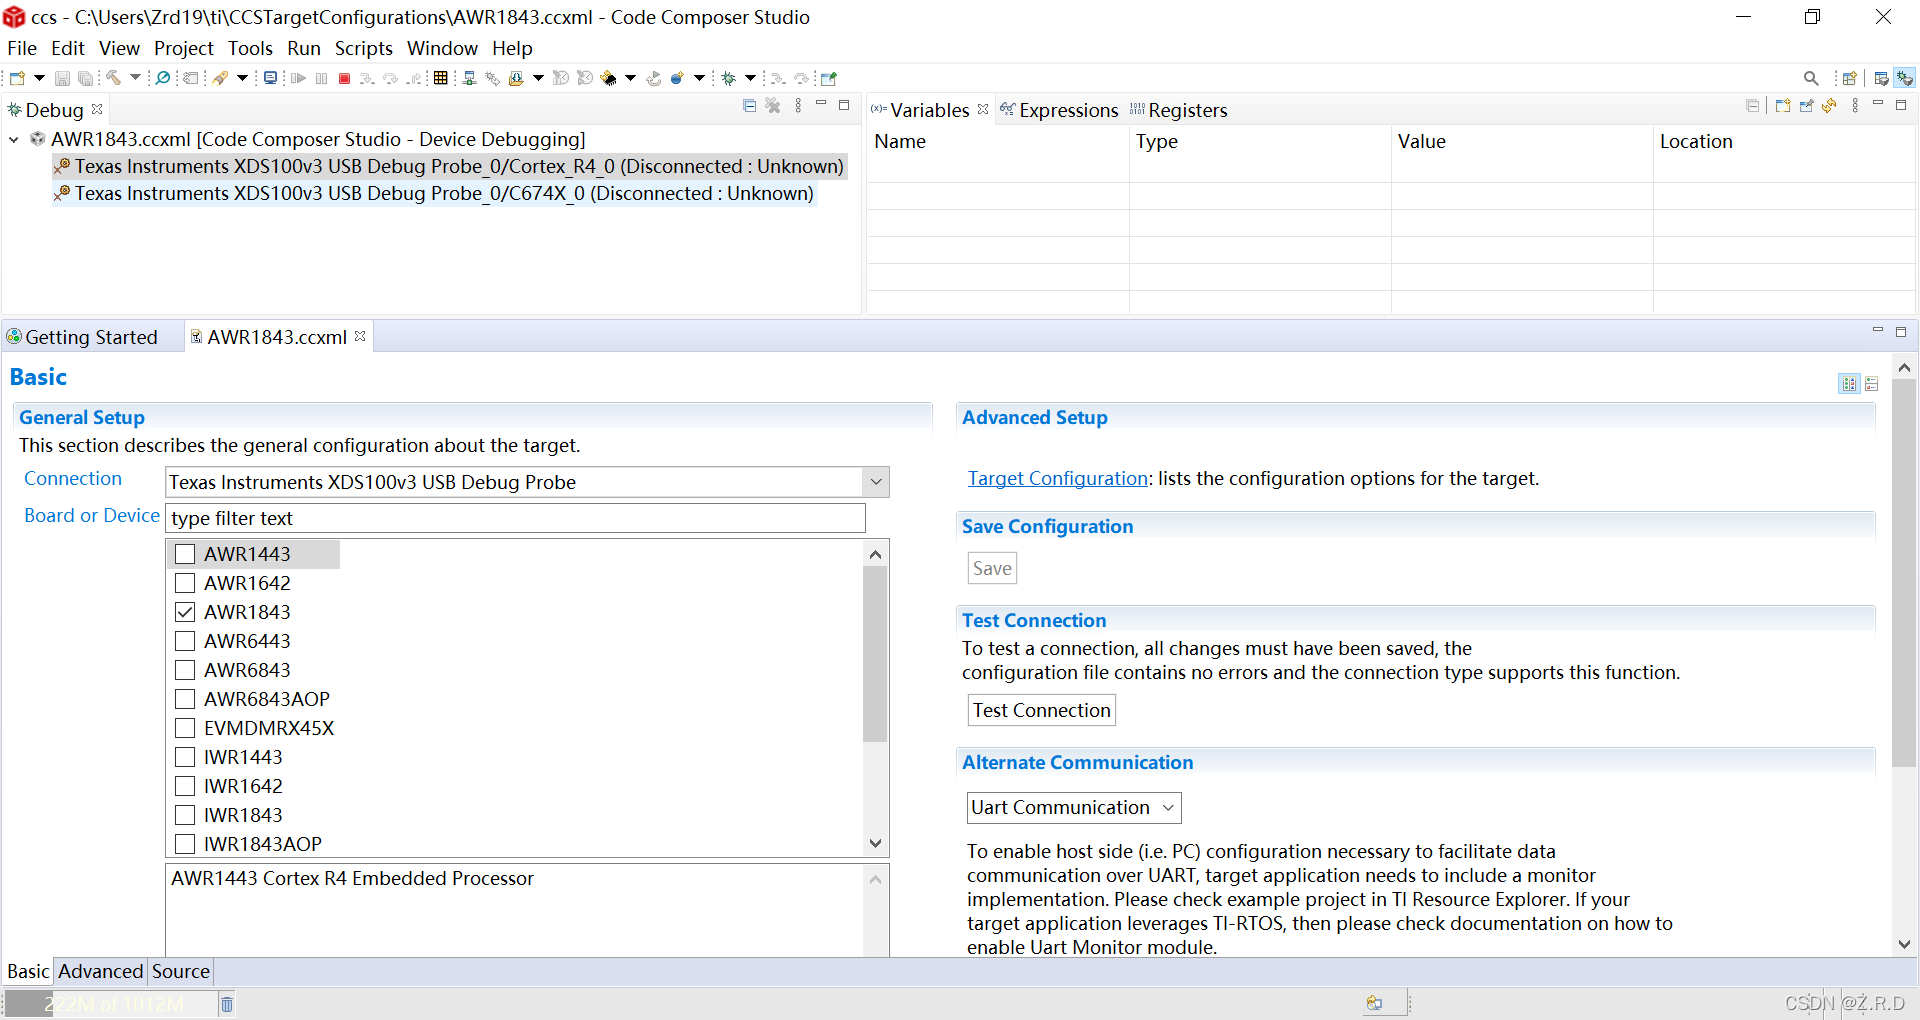This screenshot has height=1020, width=1920.
Task: Open the Getting Started tab
Action: [x=82, y=337]
